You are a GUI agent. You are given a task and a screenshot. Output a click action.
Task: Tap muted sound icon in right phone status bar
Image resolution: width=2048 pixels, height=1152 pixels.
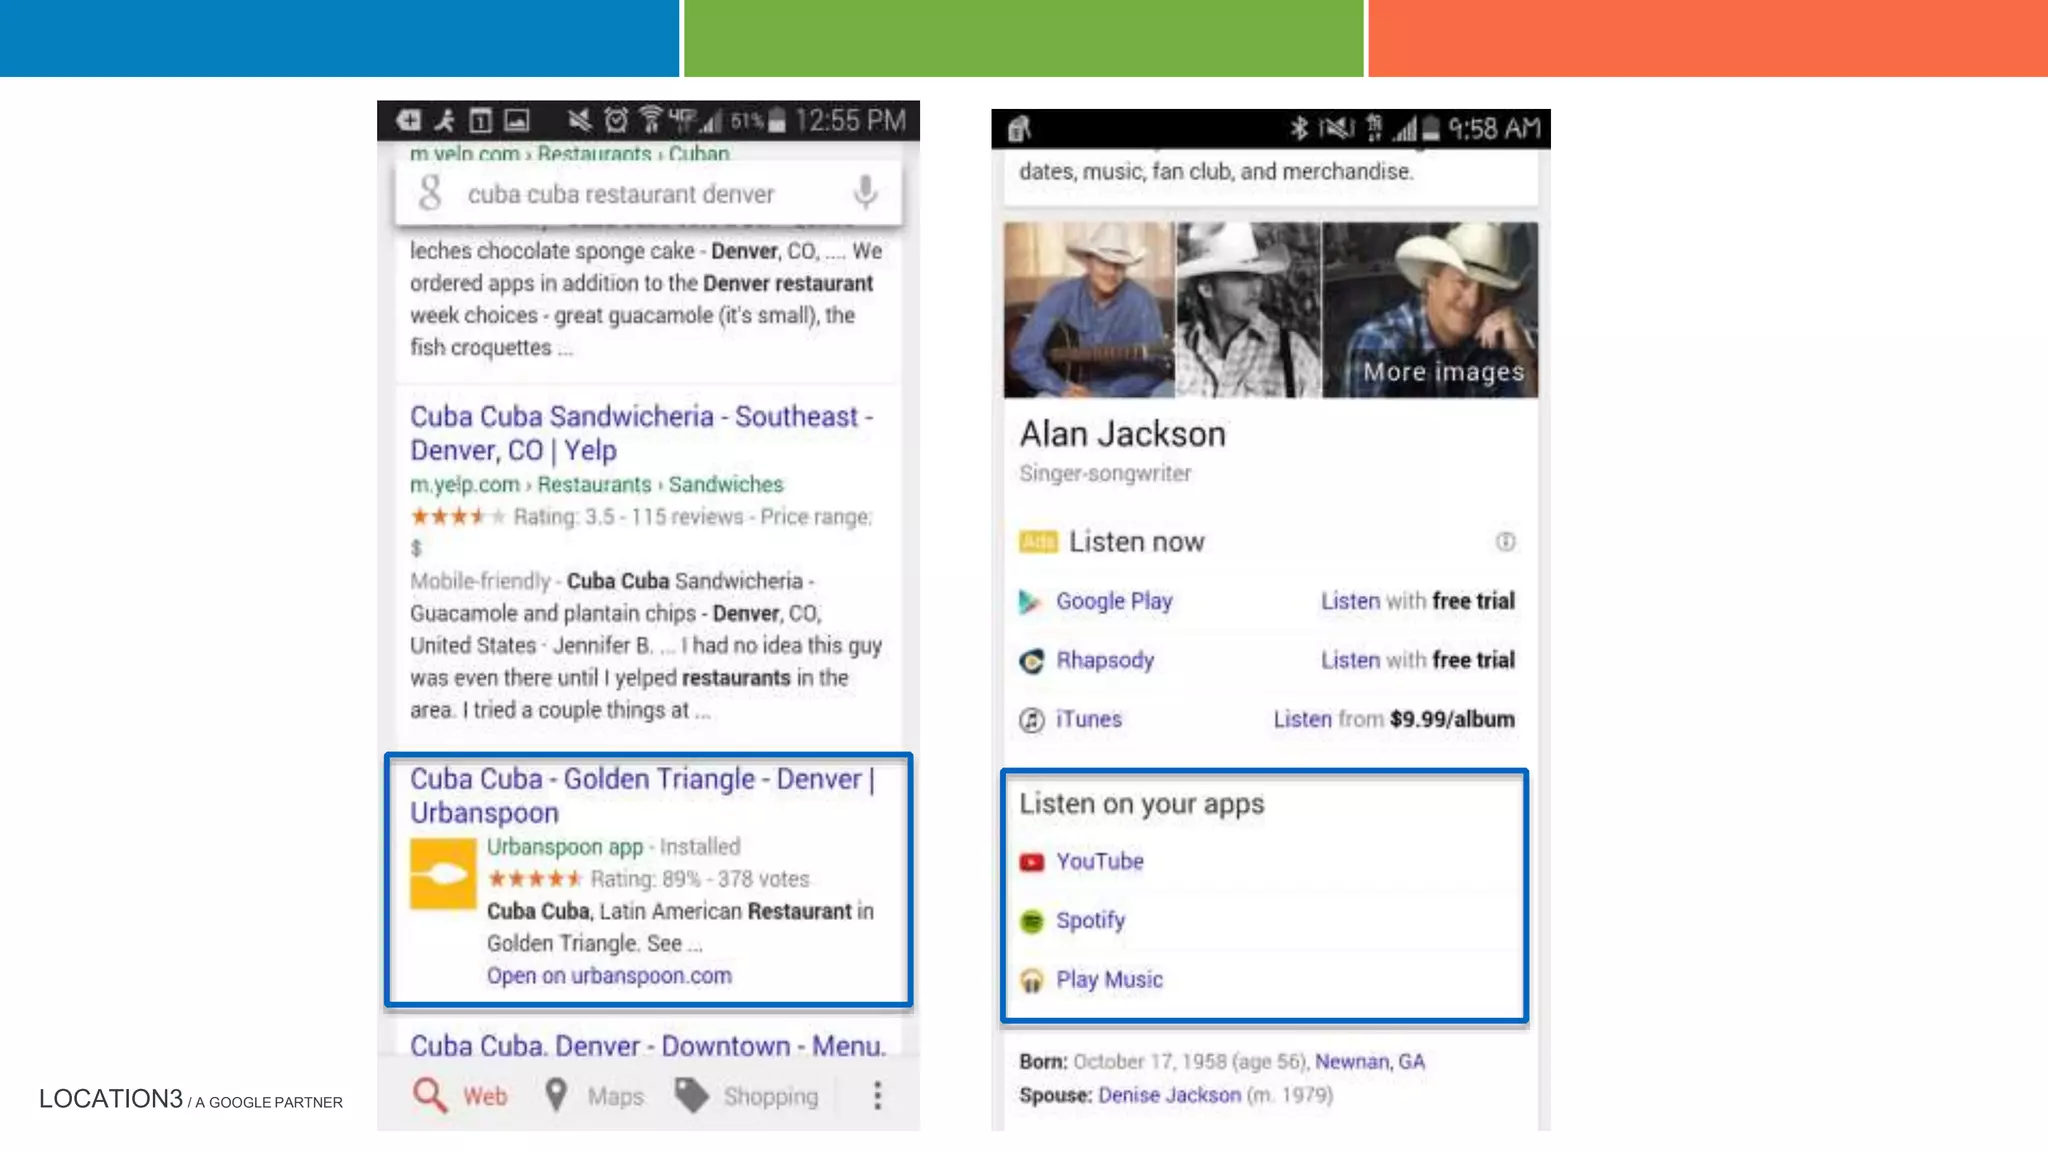coord(1337,128)
